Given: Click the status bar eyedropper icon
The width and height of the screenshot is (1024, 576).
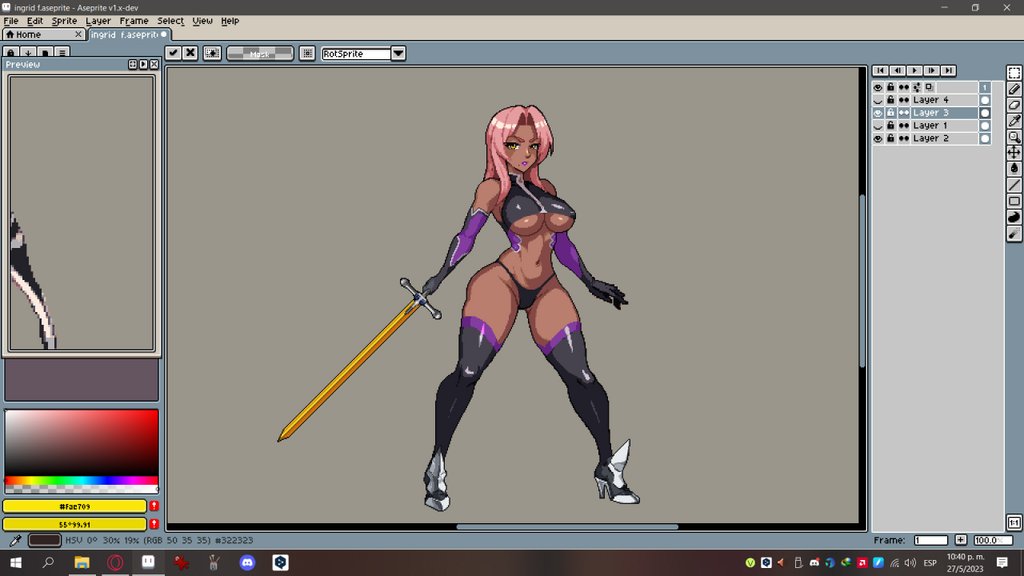Looking at the screenshot, I should [15, 540].
